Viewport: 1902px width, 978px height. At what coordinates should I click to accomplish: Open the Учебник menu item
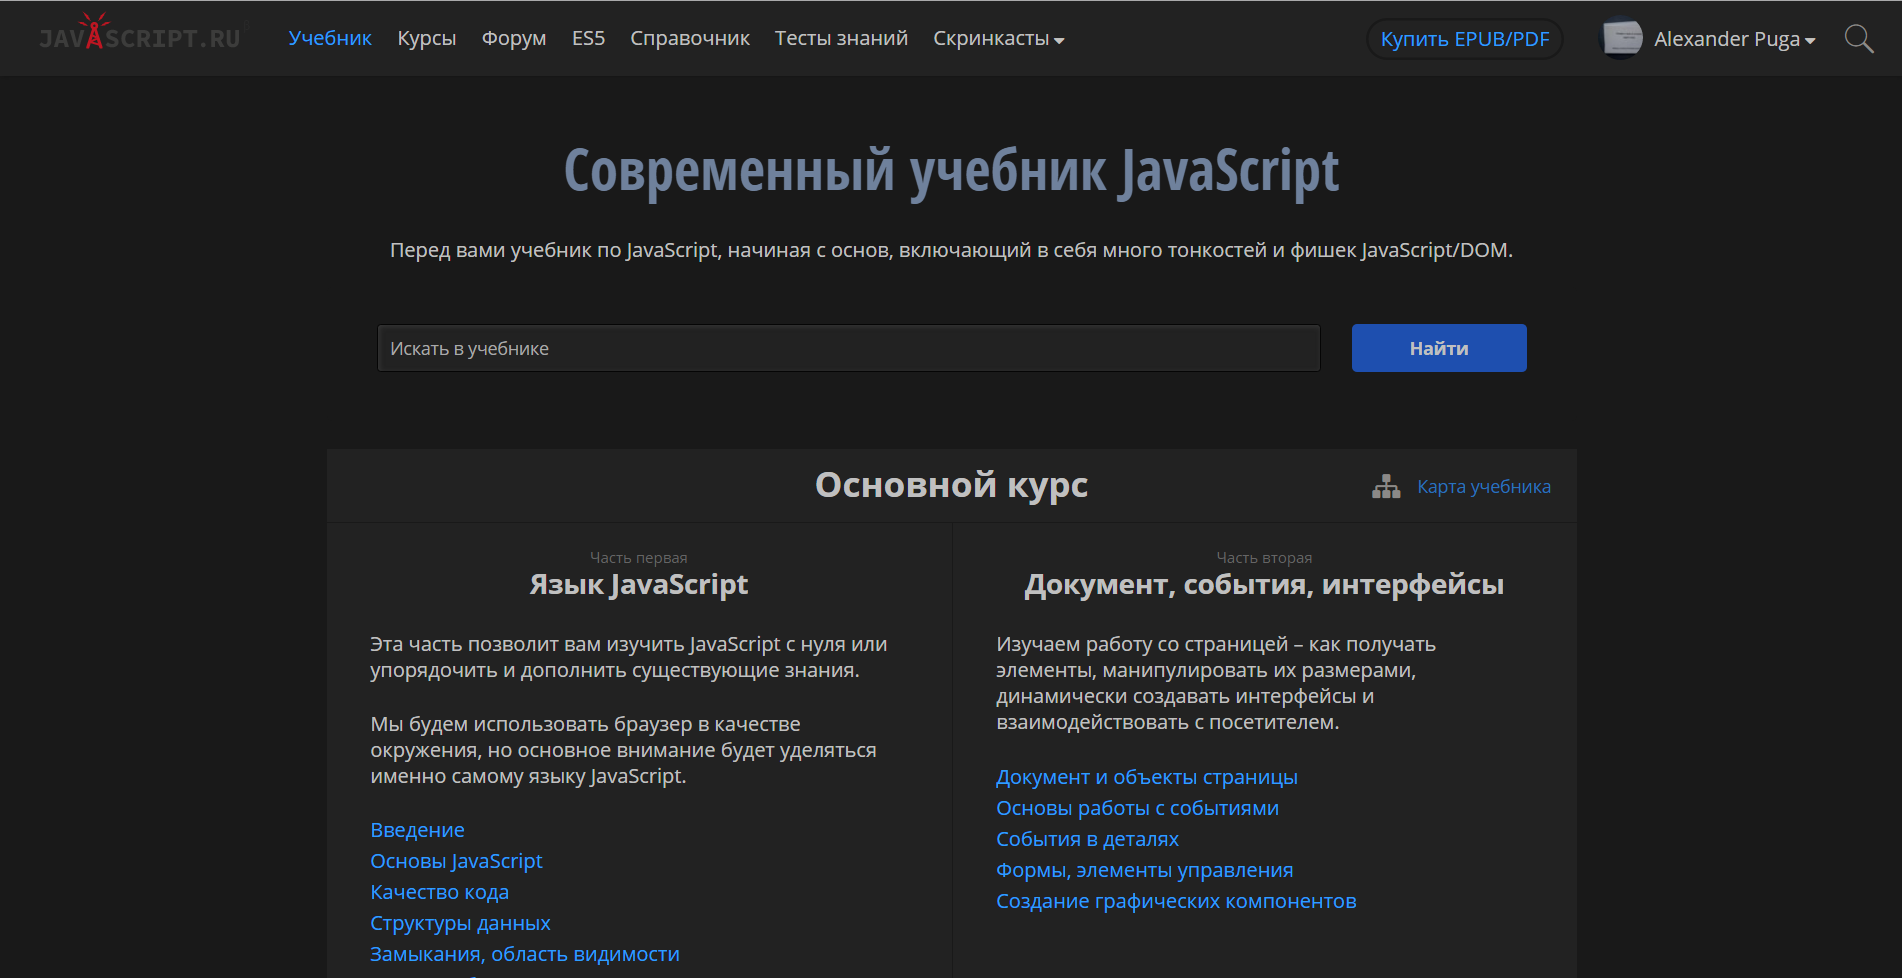[x=330, y=38]
